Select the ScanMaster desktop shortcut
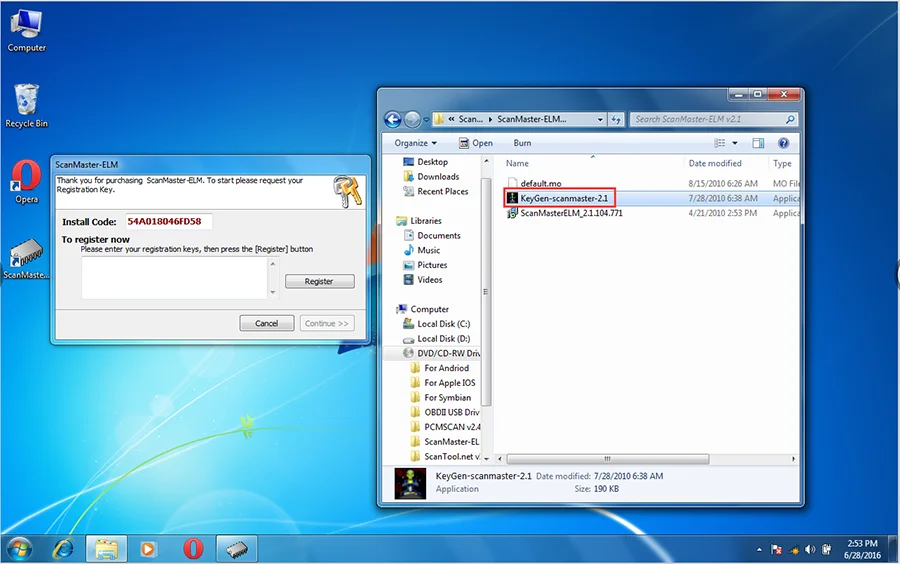 click(26, 259)
